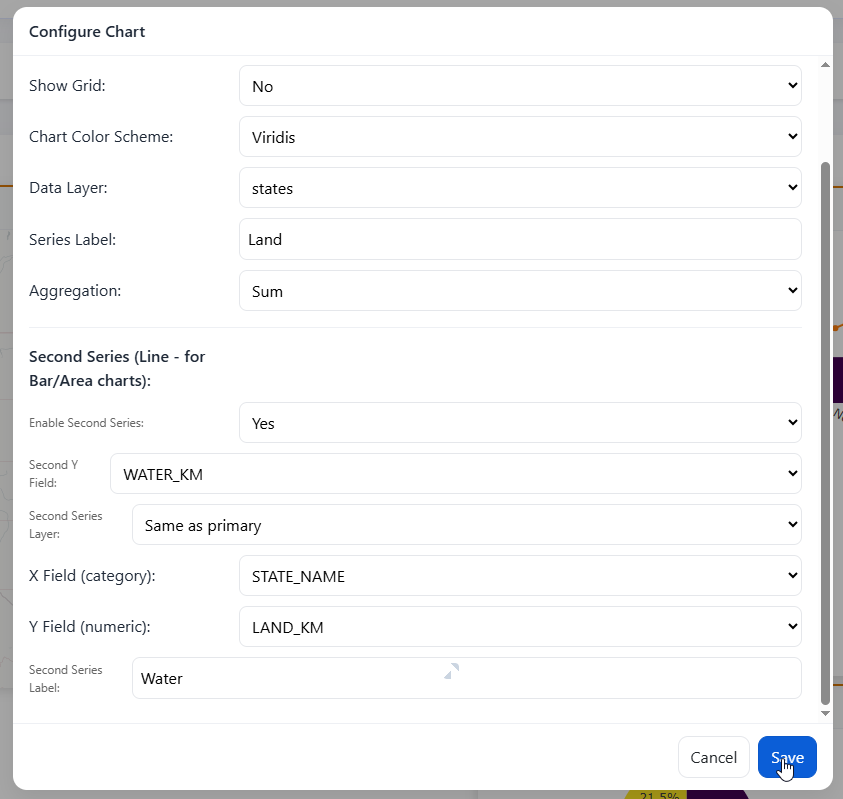Select the Y Field numeric dropdown

coord(520,627)
